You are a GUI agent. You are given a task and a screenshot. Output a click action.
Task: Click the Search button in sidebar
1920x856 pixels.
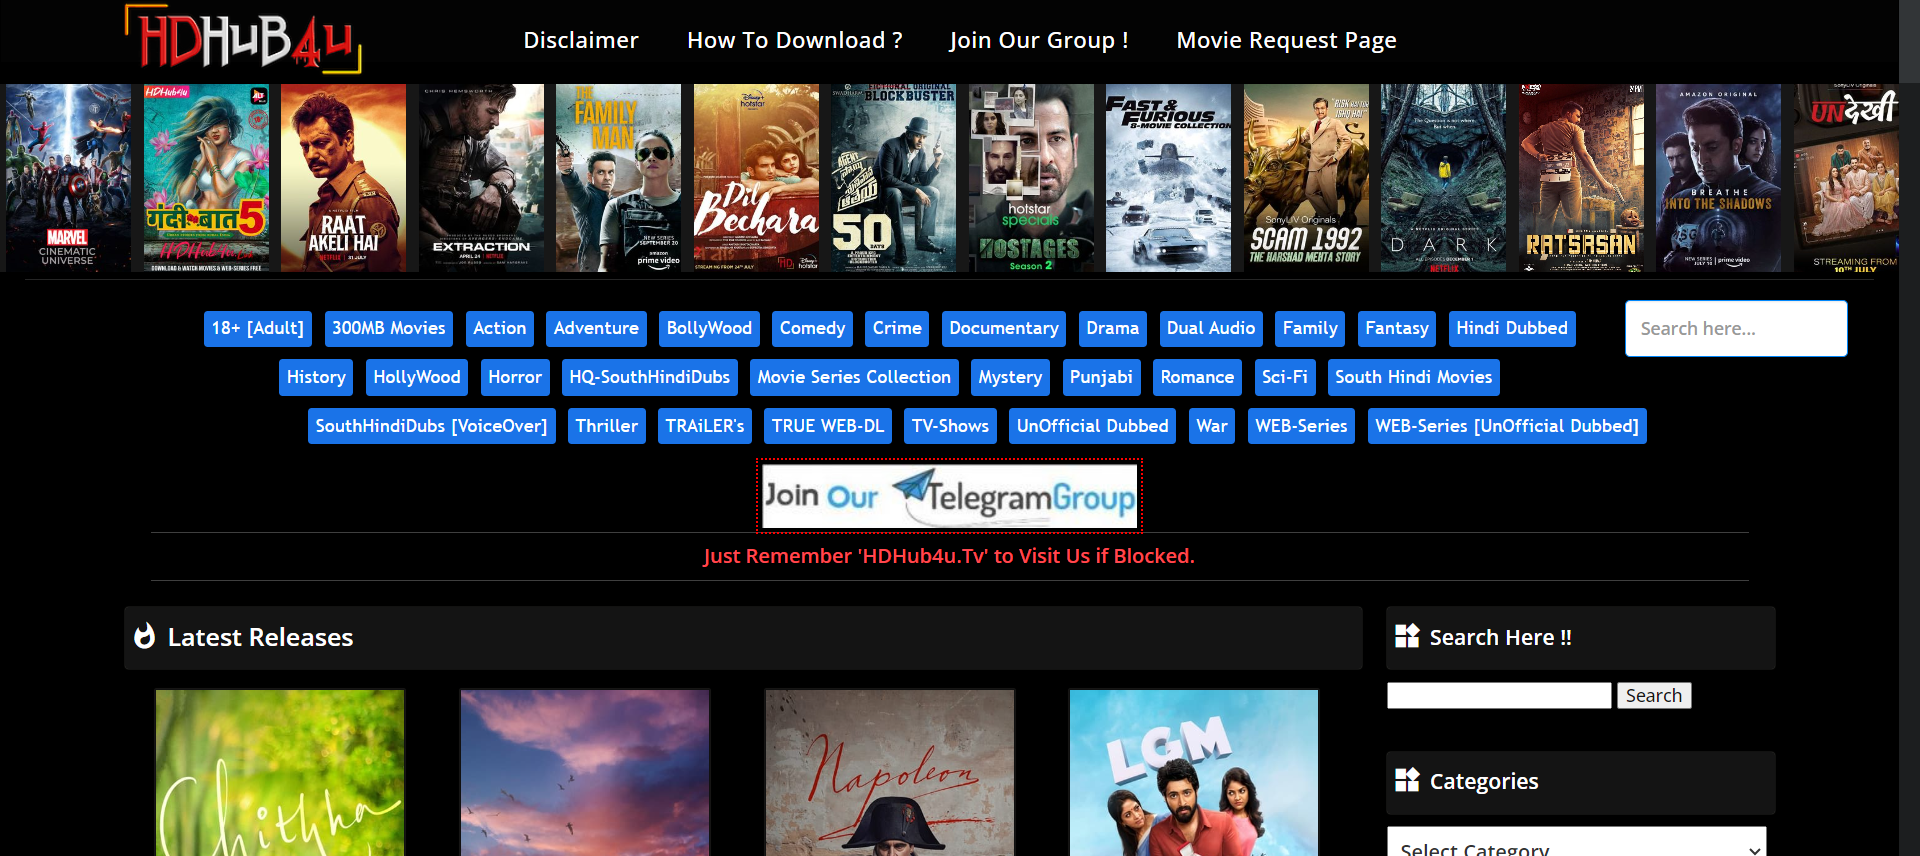pos(1653,696)
